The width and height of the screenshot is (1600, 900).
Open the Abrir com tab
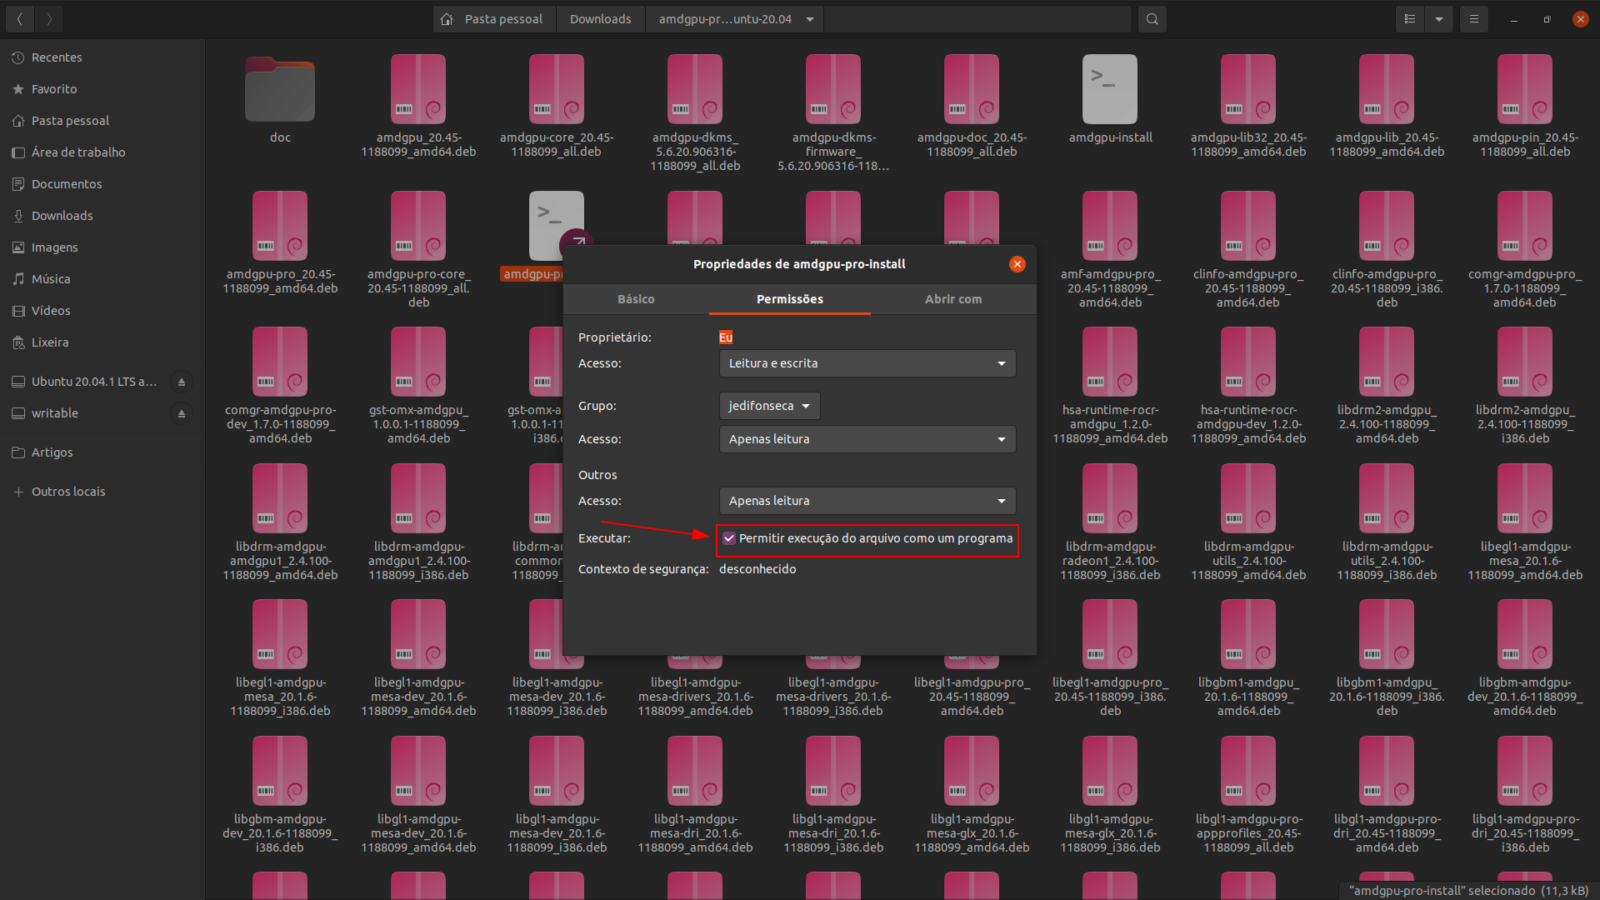point(952,299)
